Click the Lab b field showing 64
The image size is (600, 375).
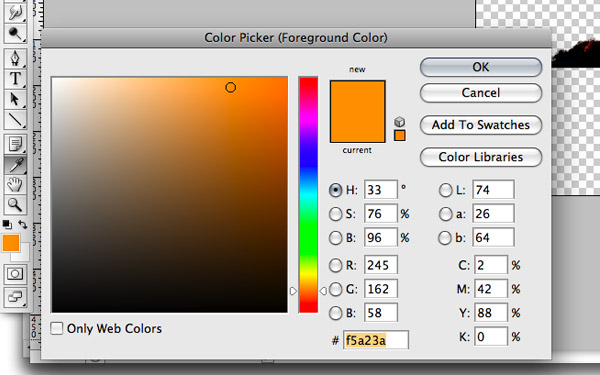click(493, 238)
